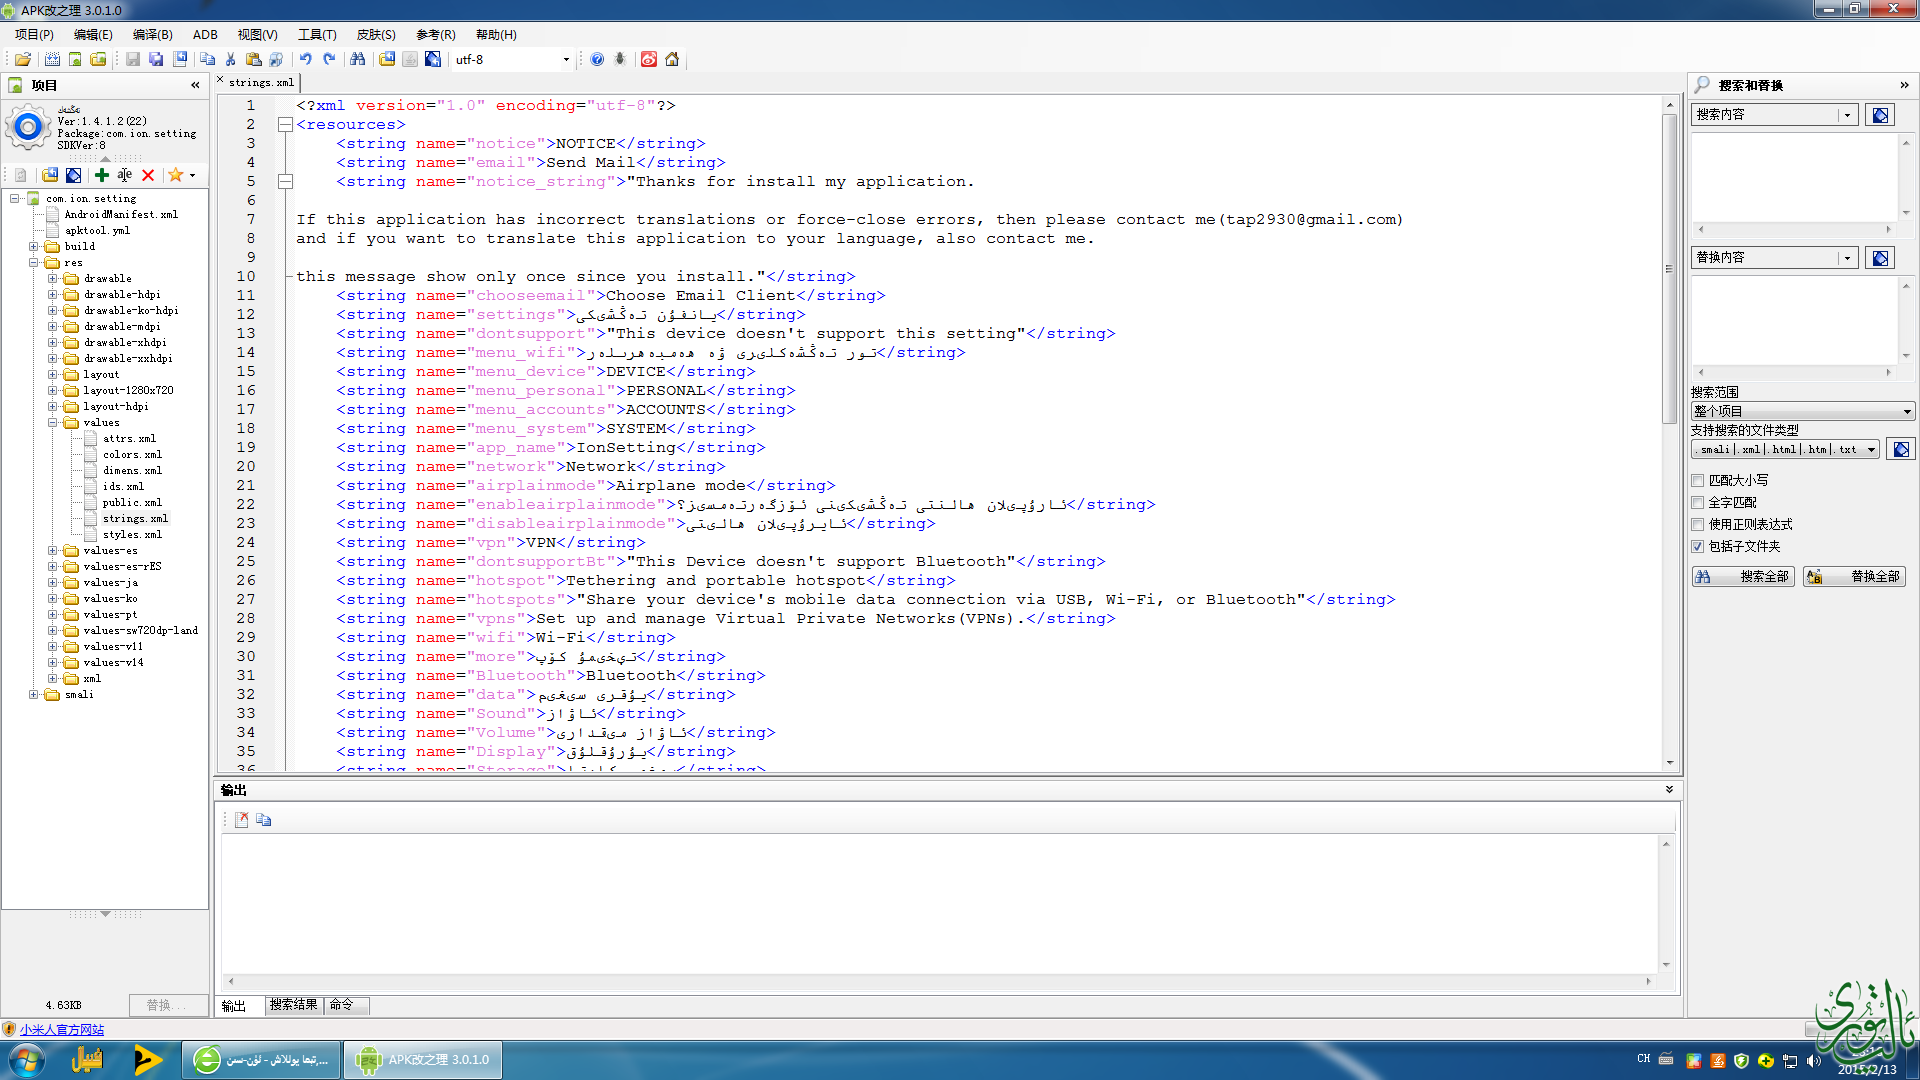Open the 编译(B) menu

pyautogui.click(x=152, y=35)
